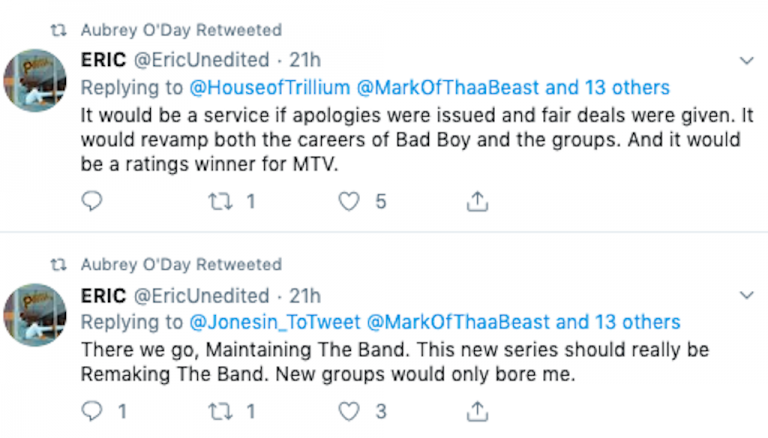The width and height of the screenshot is (768, 438).
Task: Reply to the Maintaining The Band tweet
Action: click(x=92, y=410)
